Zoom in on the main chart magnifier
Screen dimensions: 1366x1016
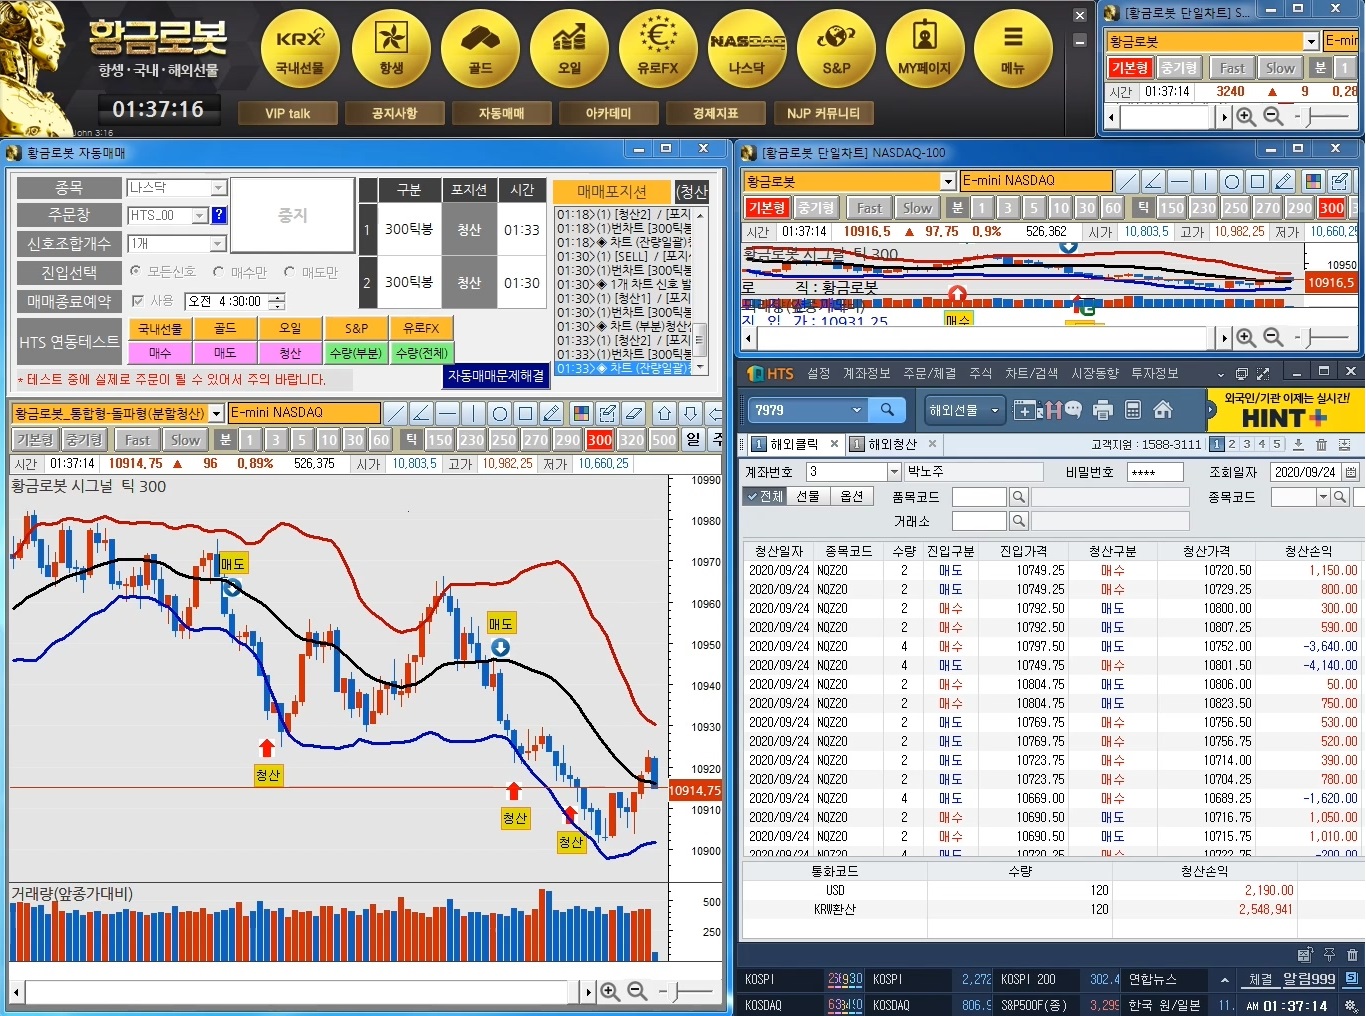coord(609,991)
